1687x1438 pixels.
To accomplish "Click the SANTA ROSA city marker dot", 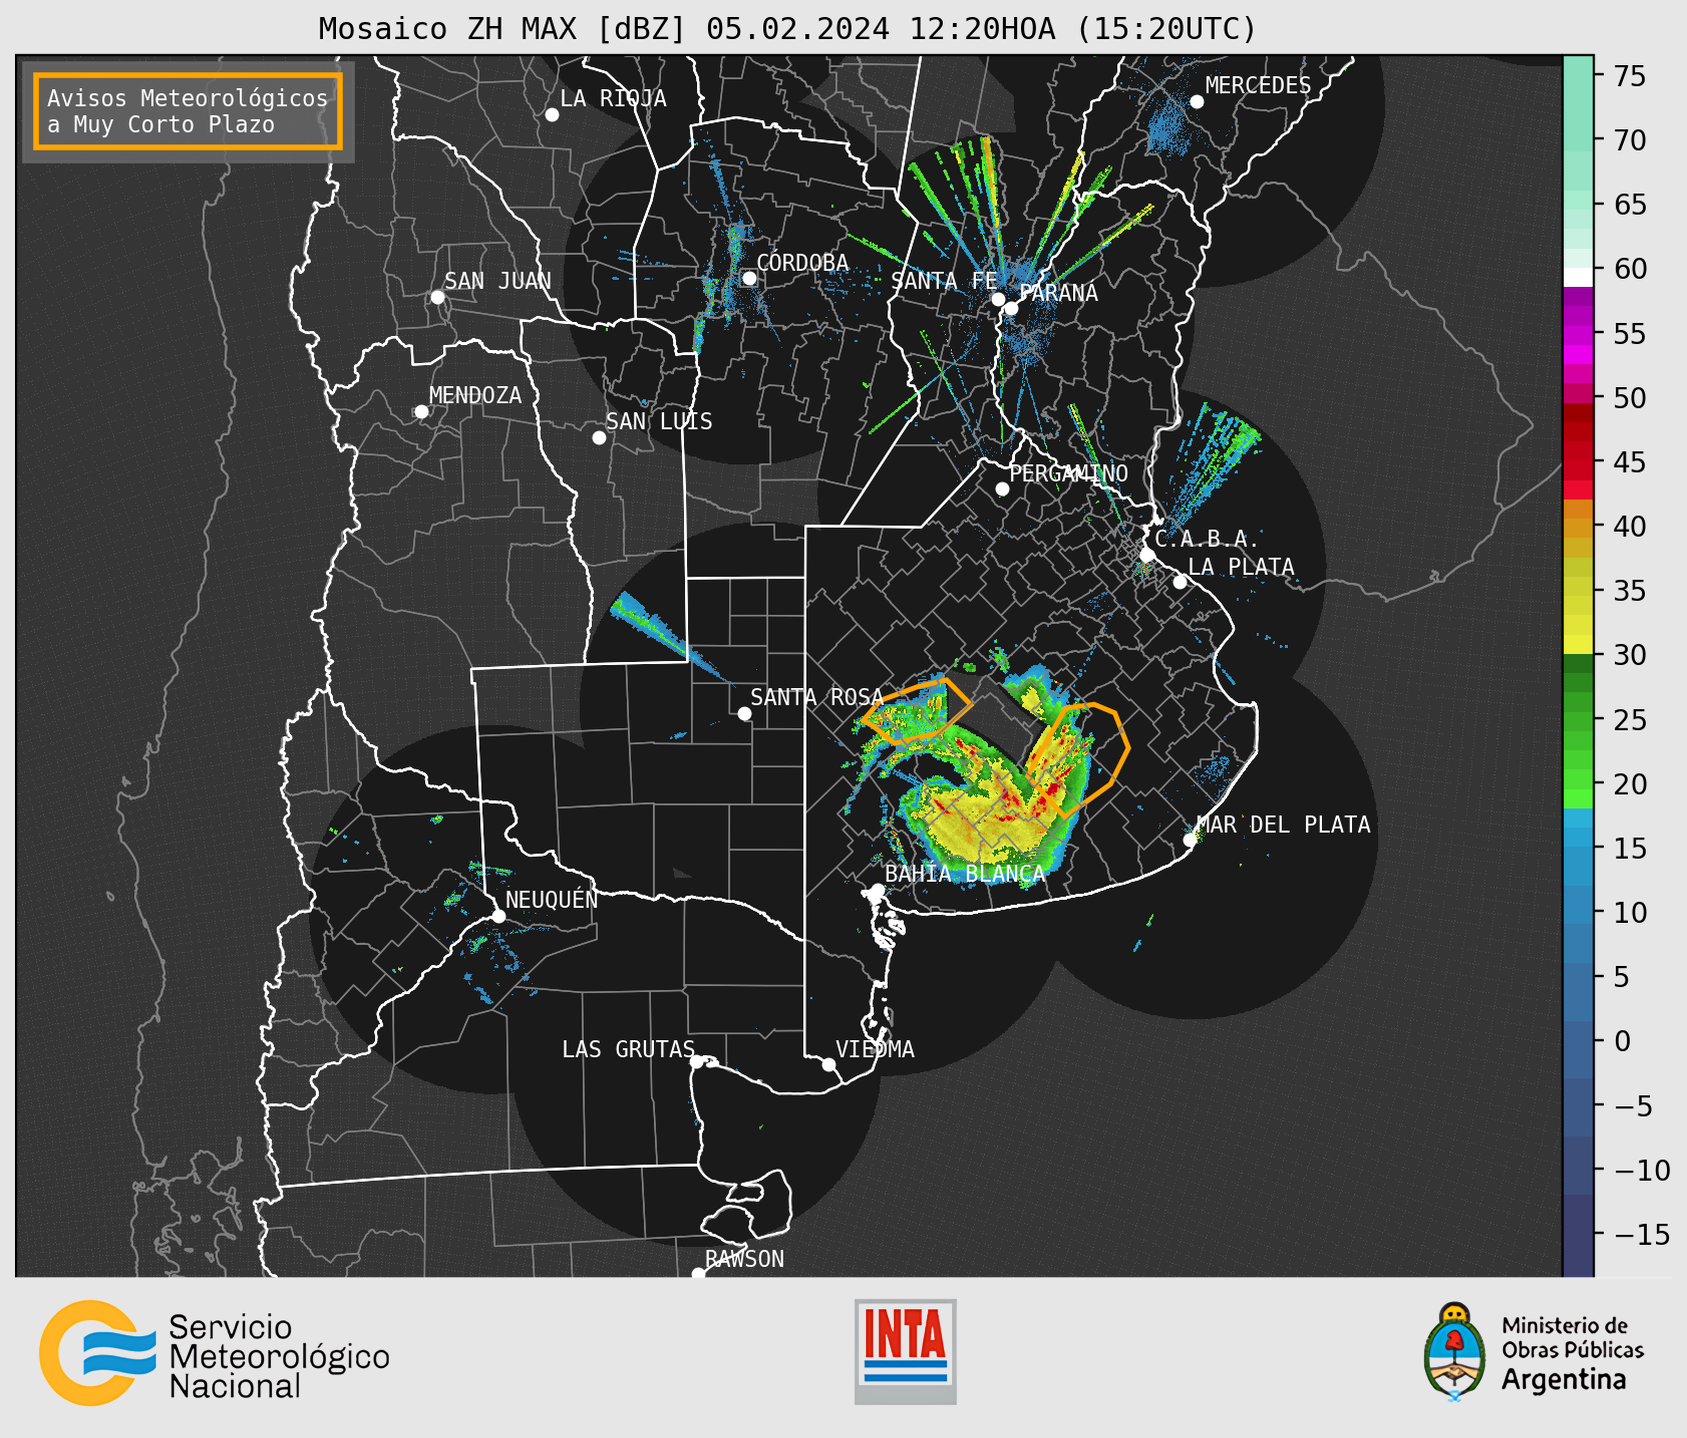I will [744, 713].
